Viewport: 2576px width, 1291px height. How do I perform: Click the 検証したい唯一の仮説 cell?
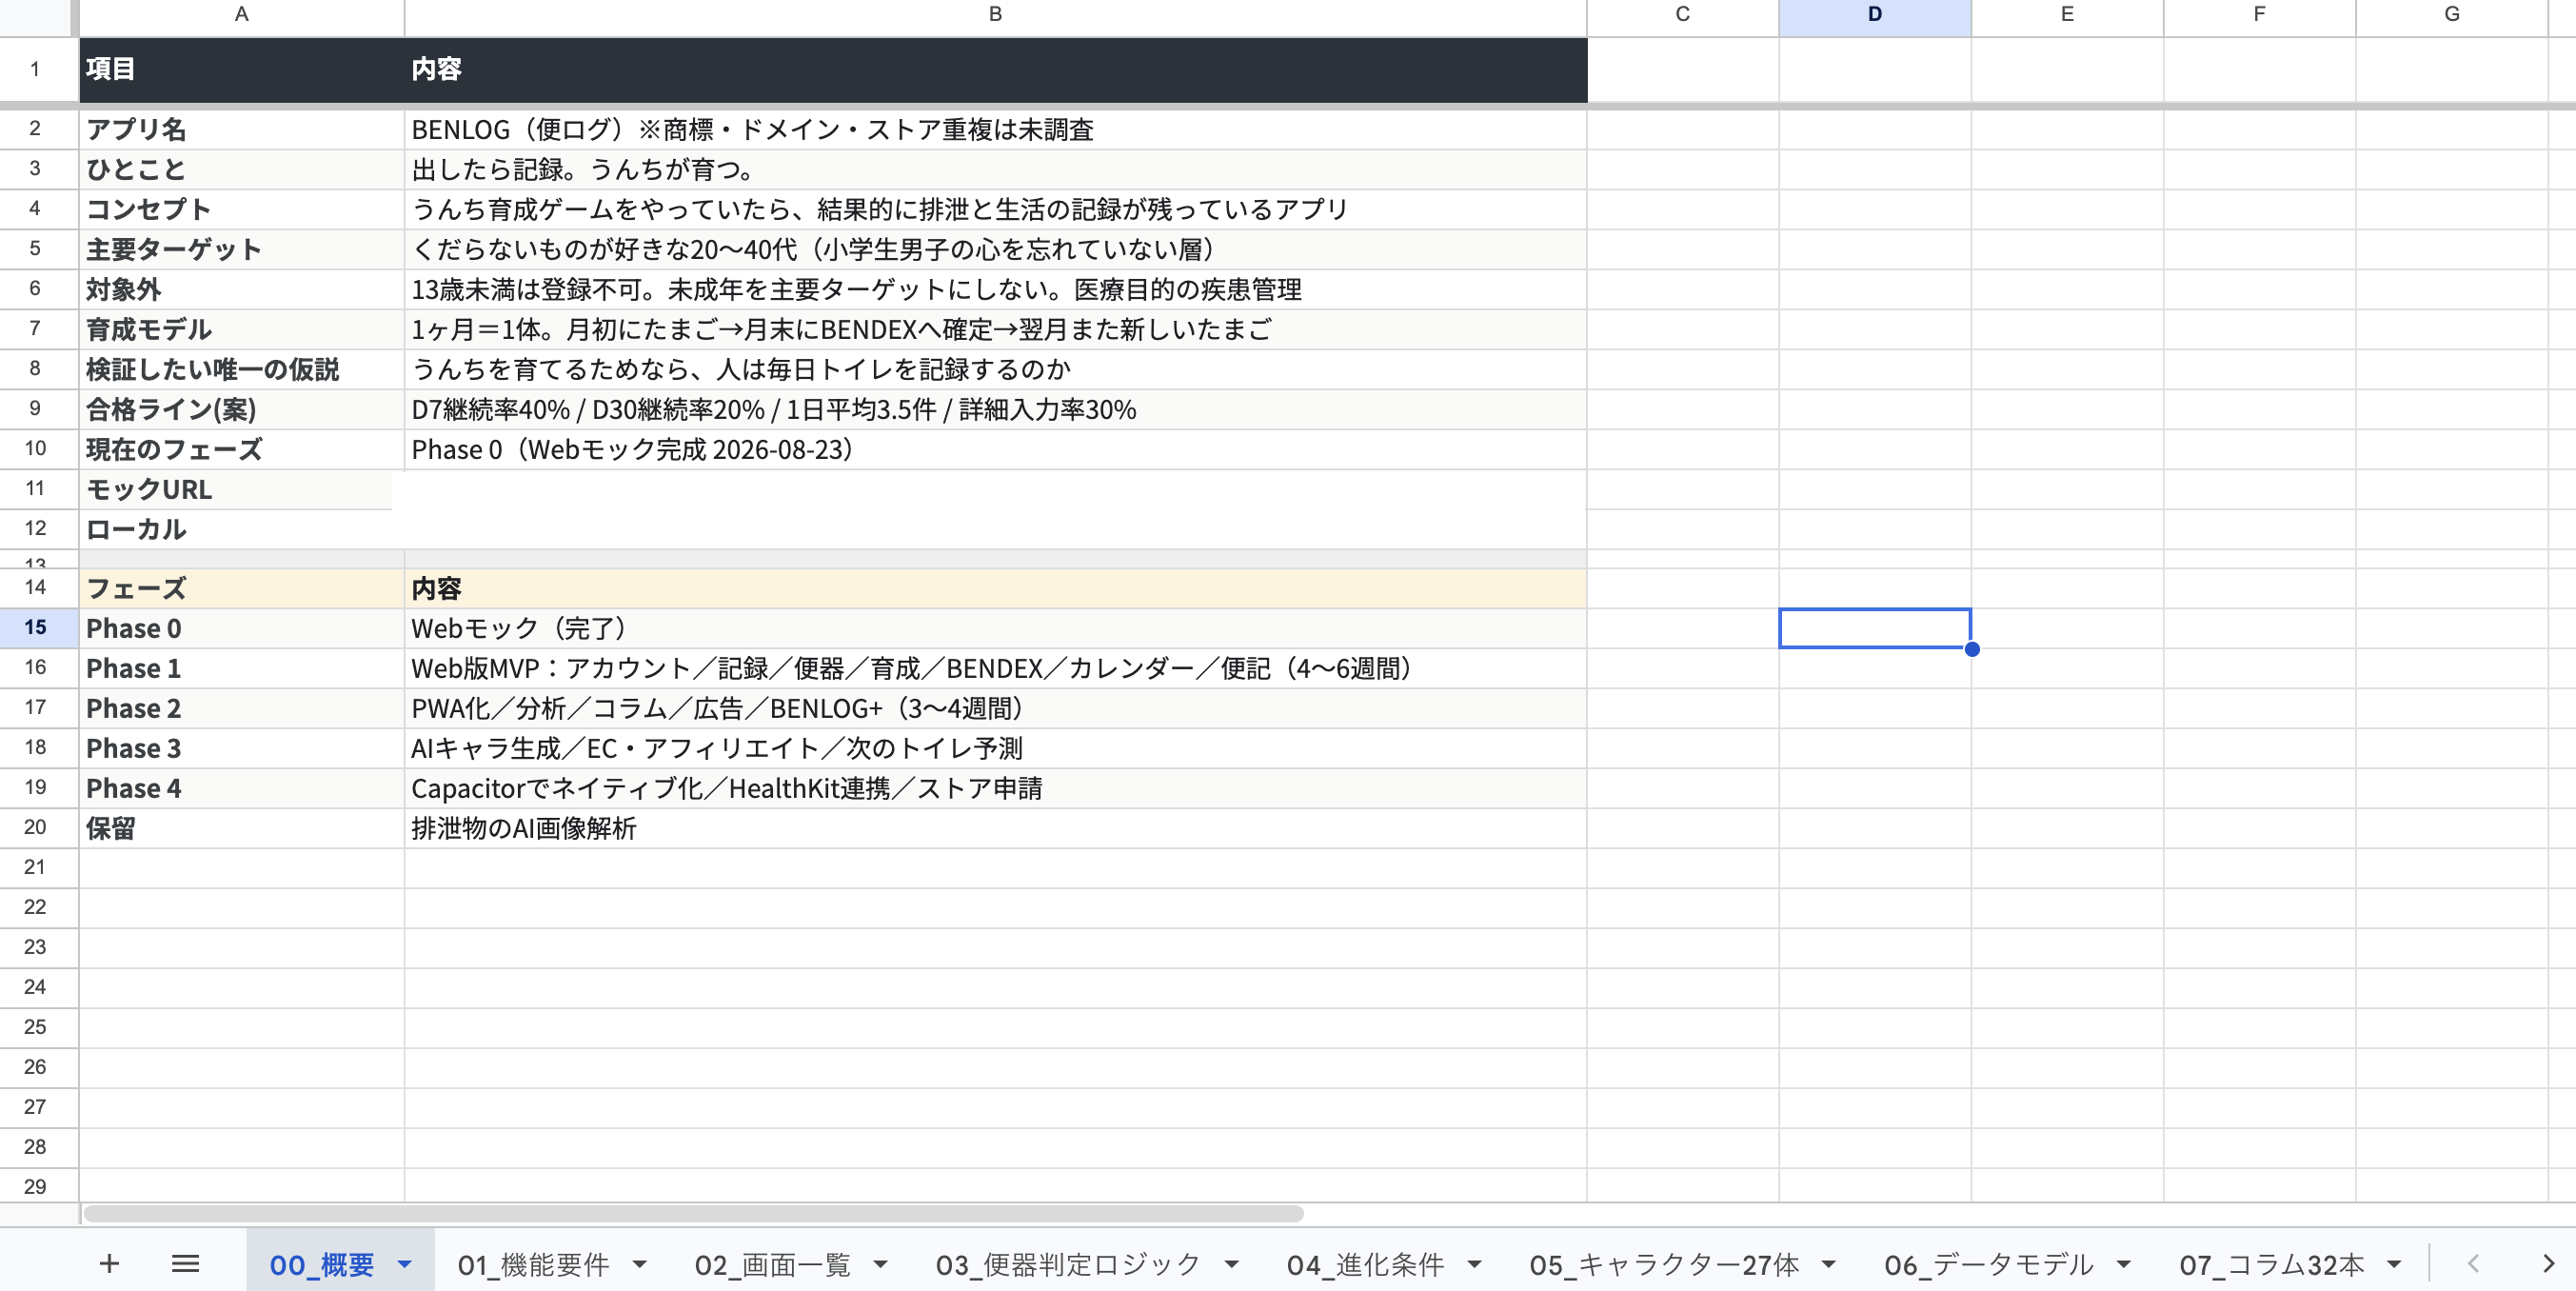click(241, 370)
